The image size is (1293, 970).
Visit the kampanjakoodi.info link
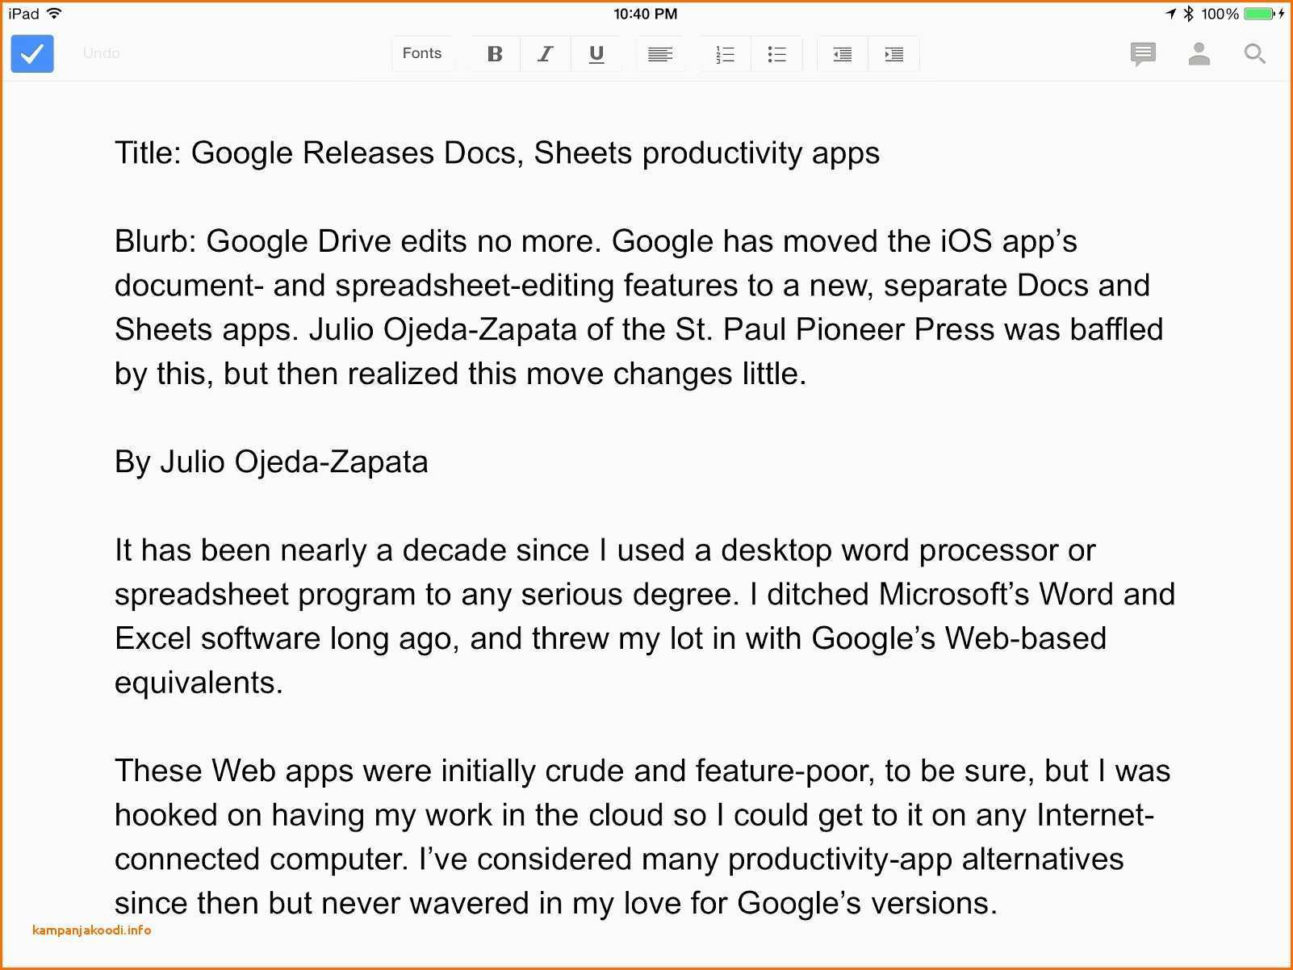[89, 930]
